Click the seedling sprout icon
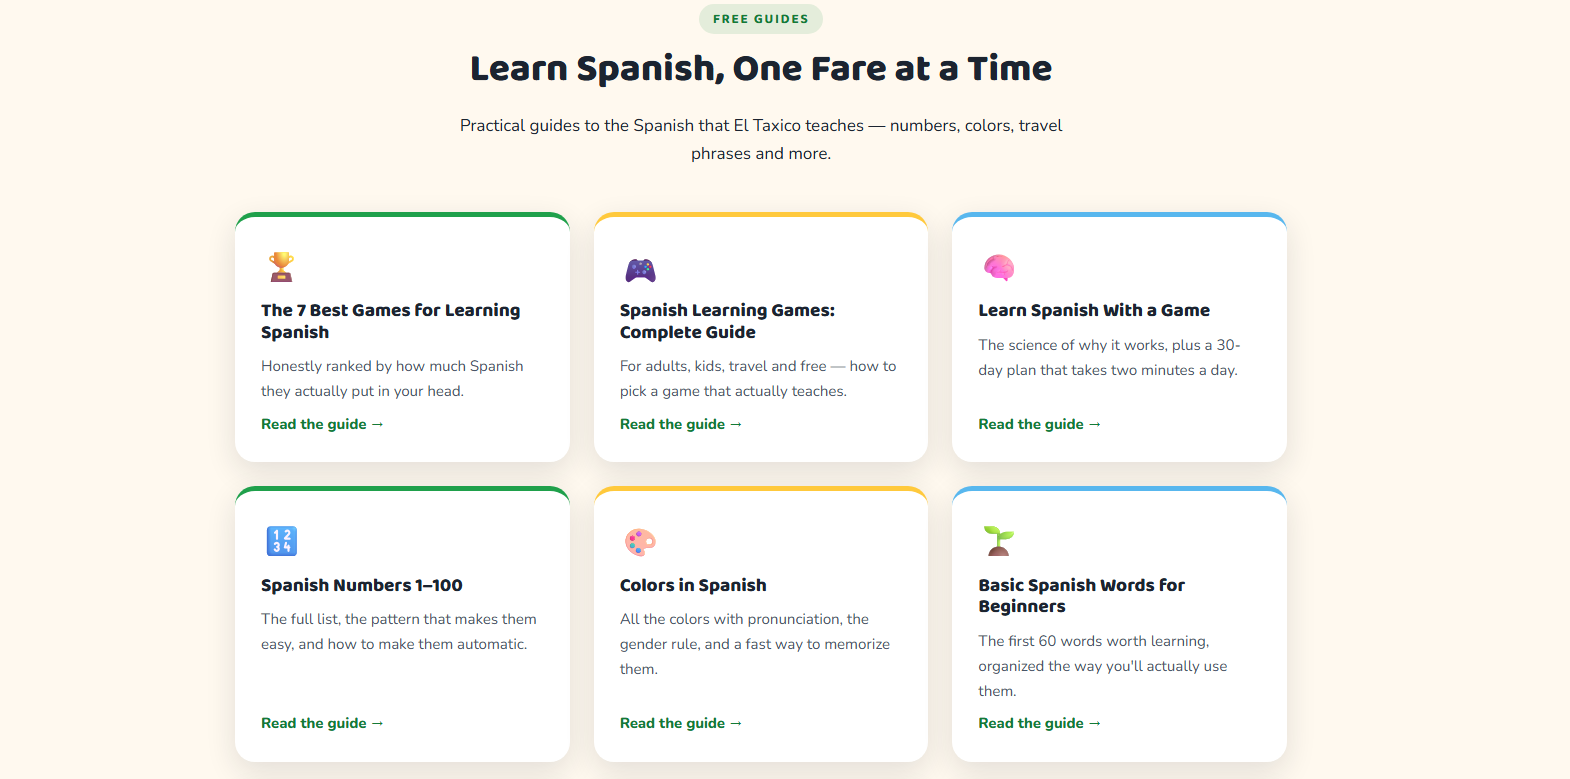Screen dimensions: 1570x779 point(999,541)
